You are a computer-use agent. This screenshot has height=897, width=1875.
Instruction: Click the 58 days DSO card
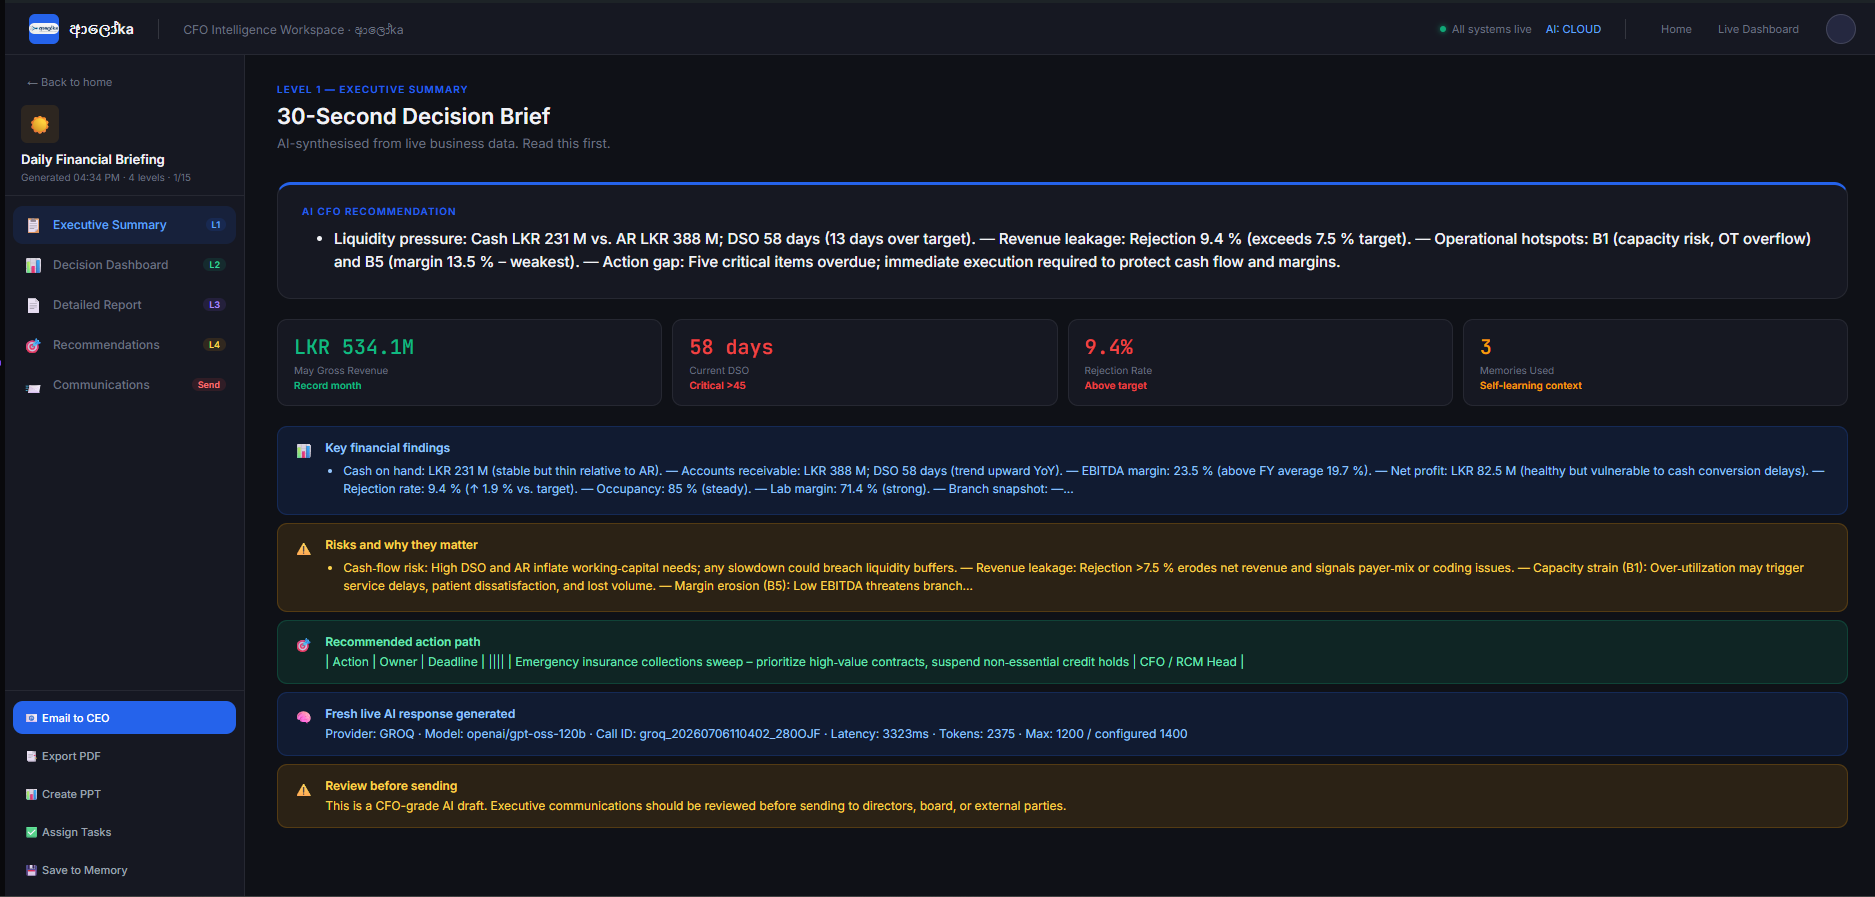[x=864, y=362]
